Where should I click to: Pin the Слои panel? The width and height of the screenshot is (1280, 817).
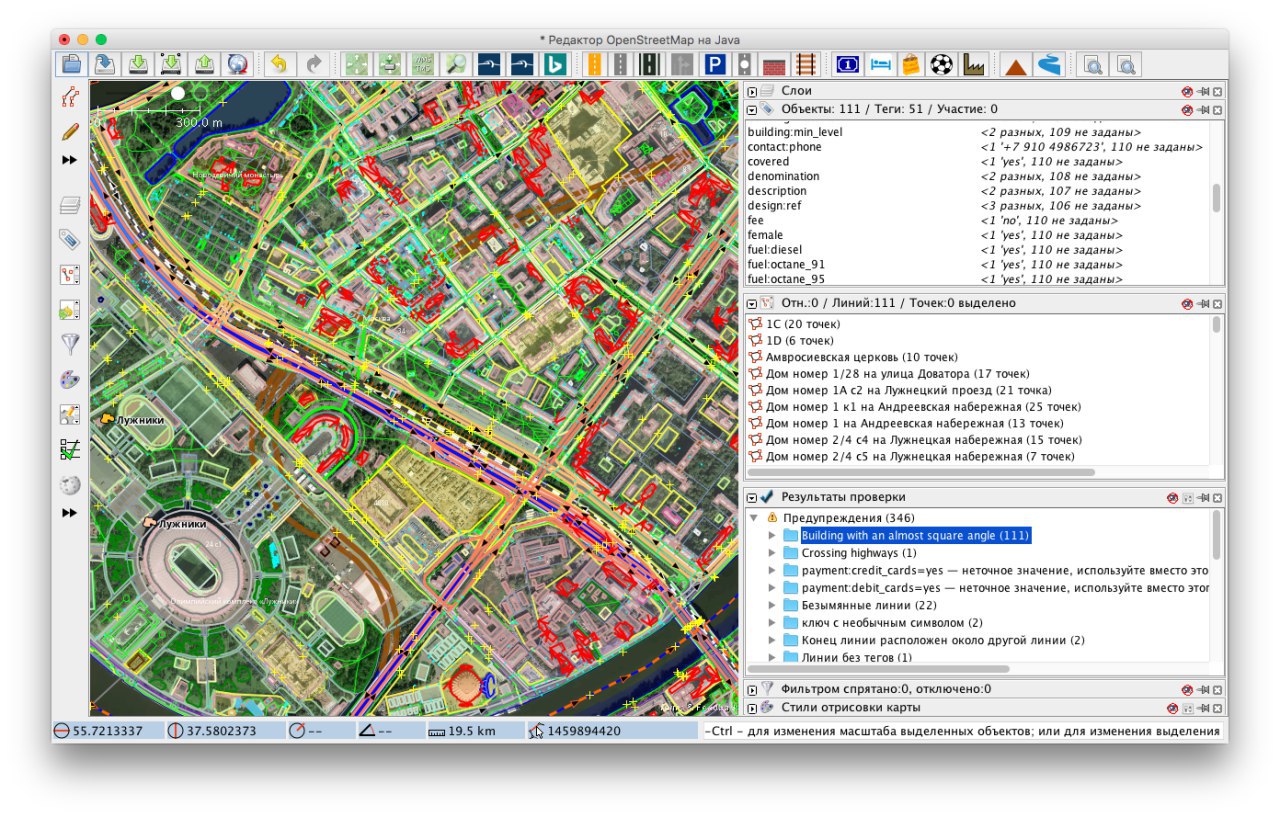click(1203, 92)
